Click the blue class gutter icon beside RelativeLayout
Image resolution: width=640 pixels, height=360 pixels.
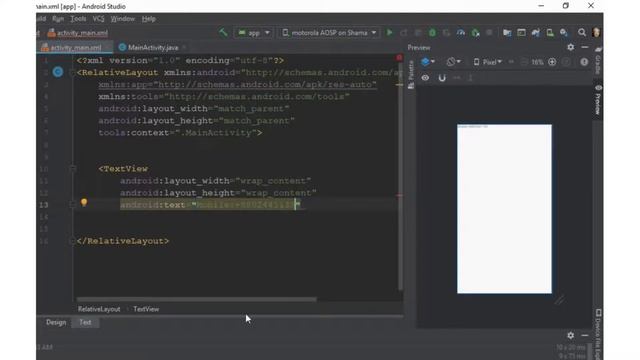click(x=58, y=72)
